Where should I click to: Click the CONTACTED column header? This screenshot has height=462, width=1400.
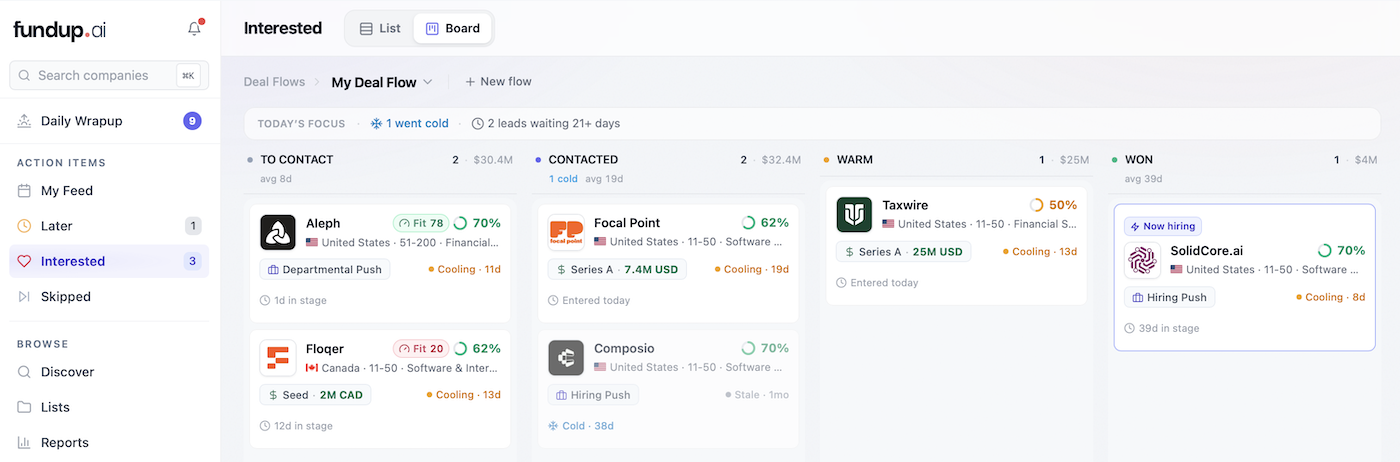click(583, 160)
